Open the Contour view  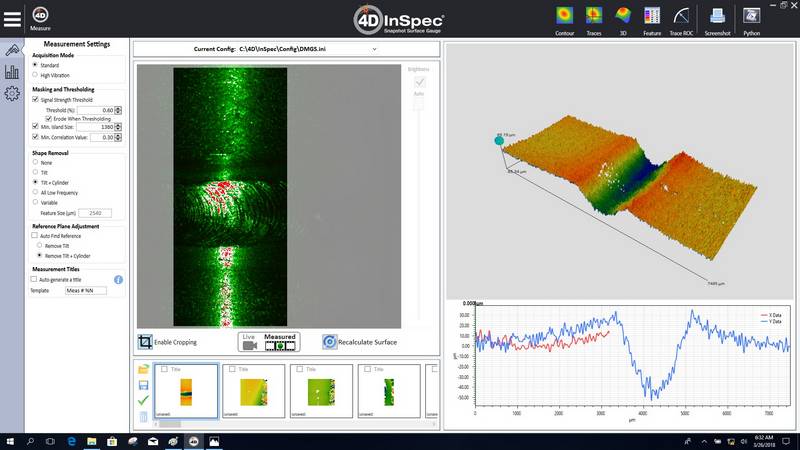[564, 21]
